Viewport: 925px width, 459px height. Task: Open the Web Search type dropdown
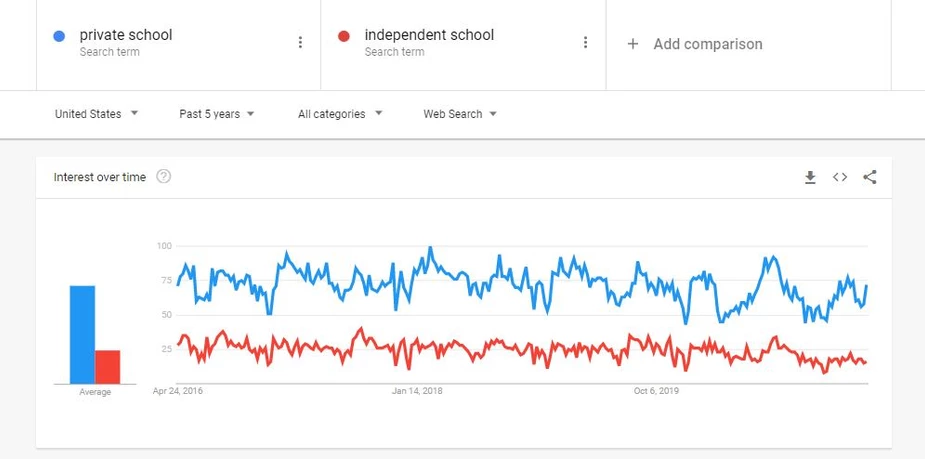[x=460, y=114]
